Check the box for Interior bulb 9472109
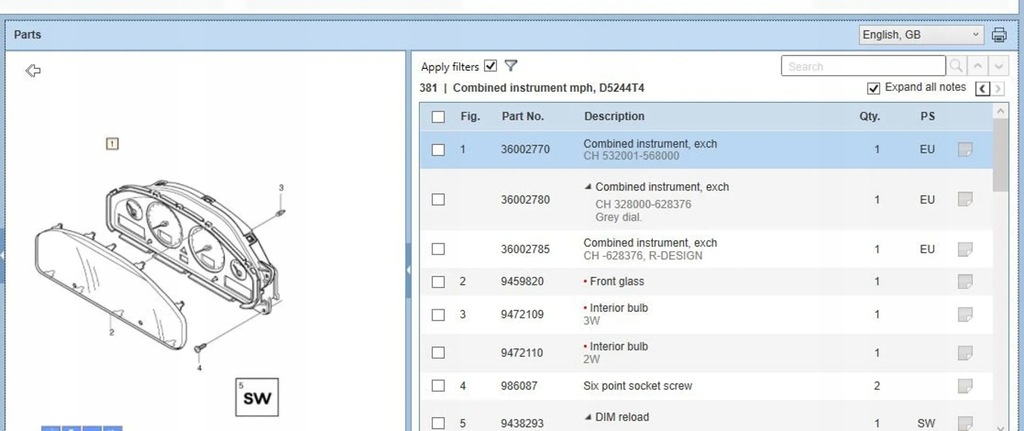 tap(438, 314)
